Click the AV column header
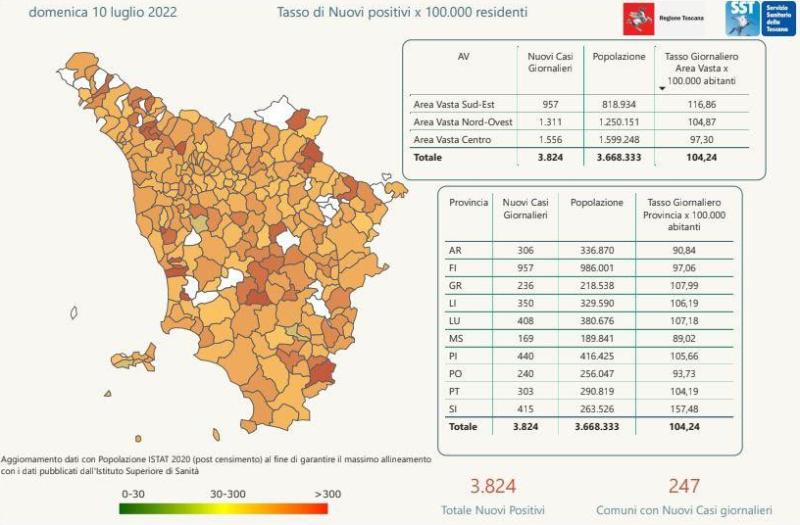 (461, 57)
